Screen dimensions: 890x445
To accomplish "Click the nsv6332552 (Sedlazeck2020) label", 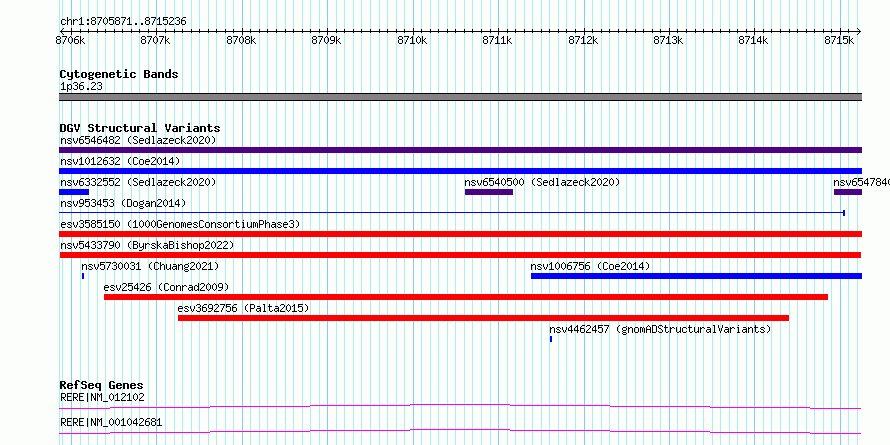I will (x=138, y=182).
